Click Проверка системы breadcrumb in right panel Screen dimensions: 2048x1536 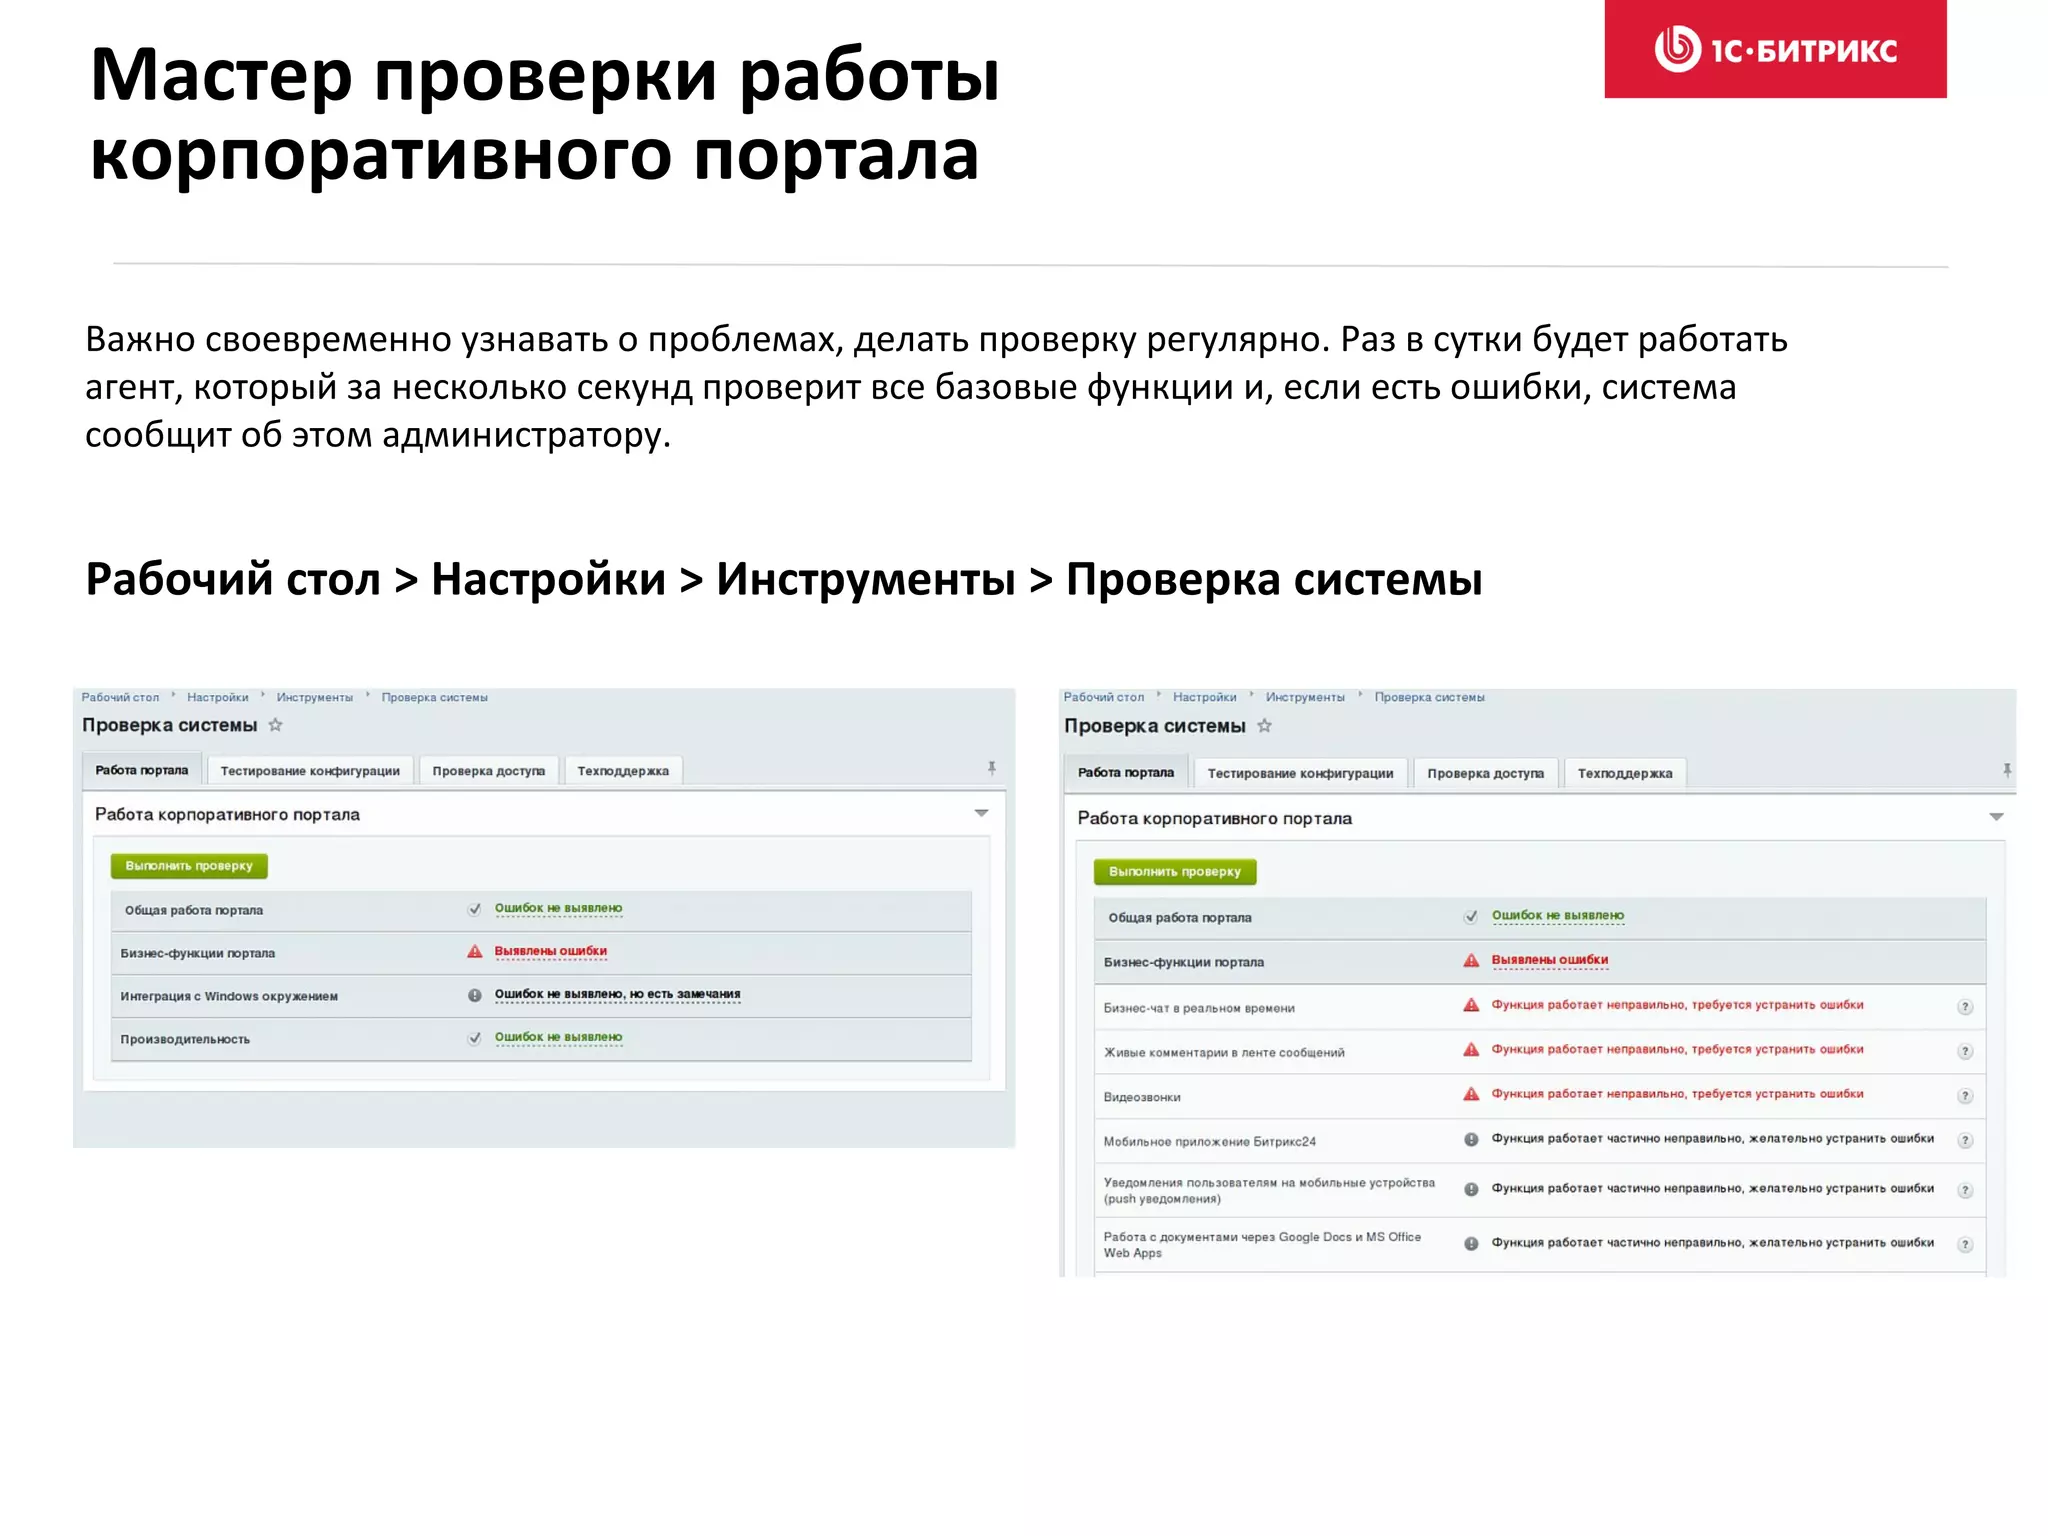1430,697
